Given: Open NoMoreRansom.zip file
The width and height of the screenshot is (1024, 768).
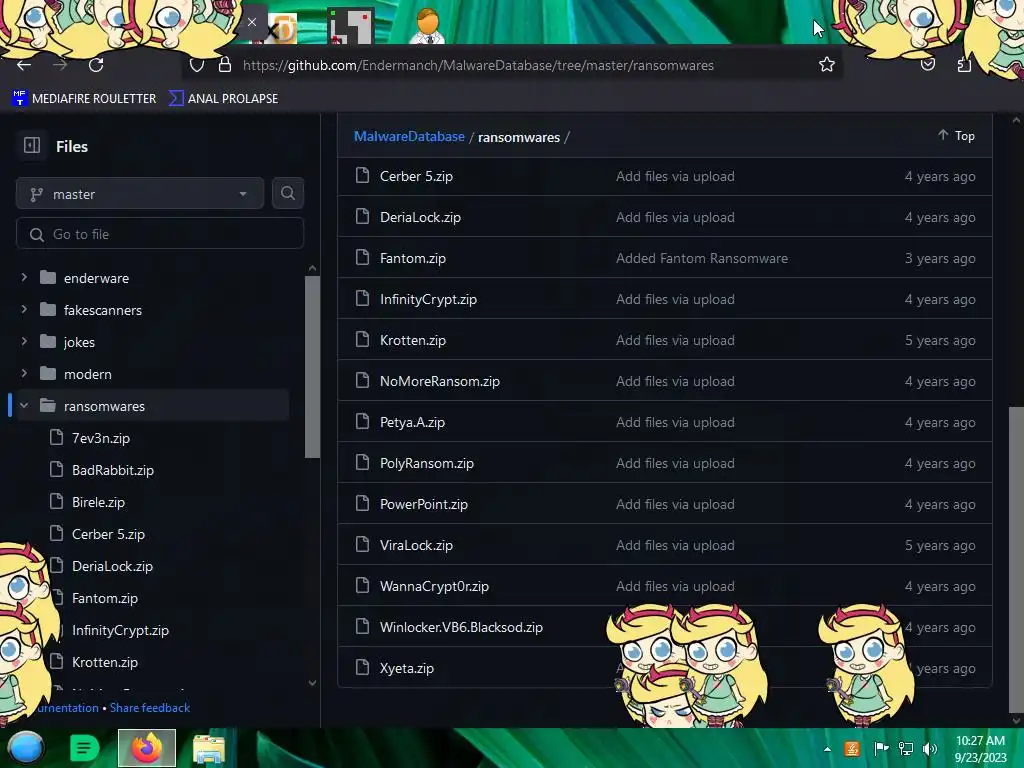Looking at the screenshot, I should point(440,381).
